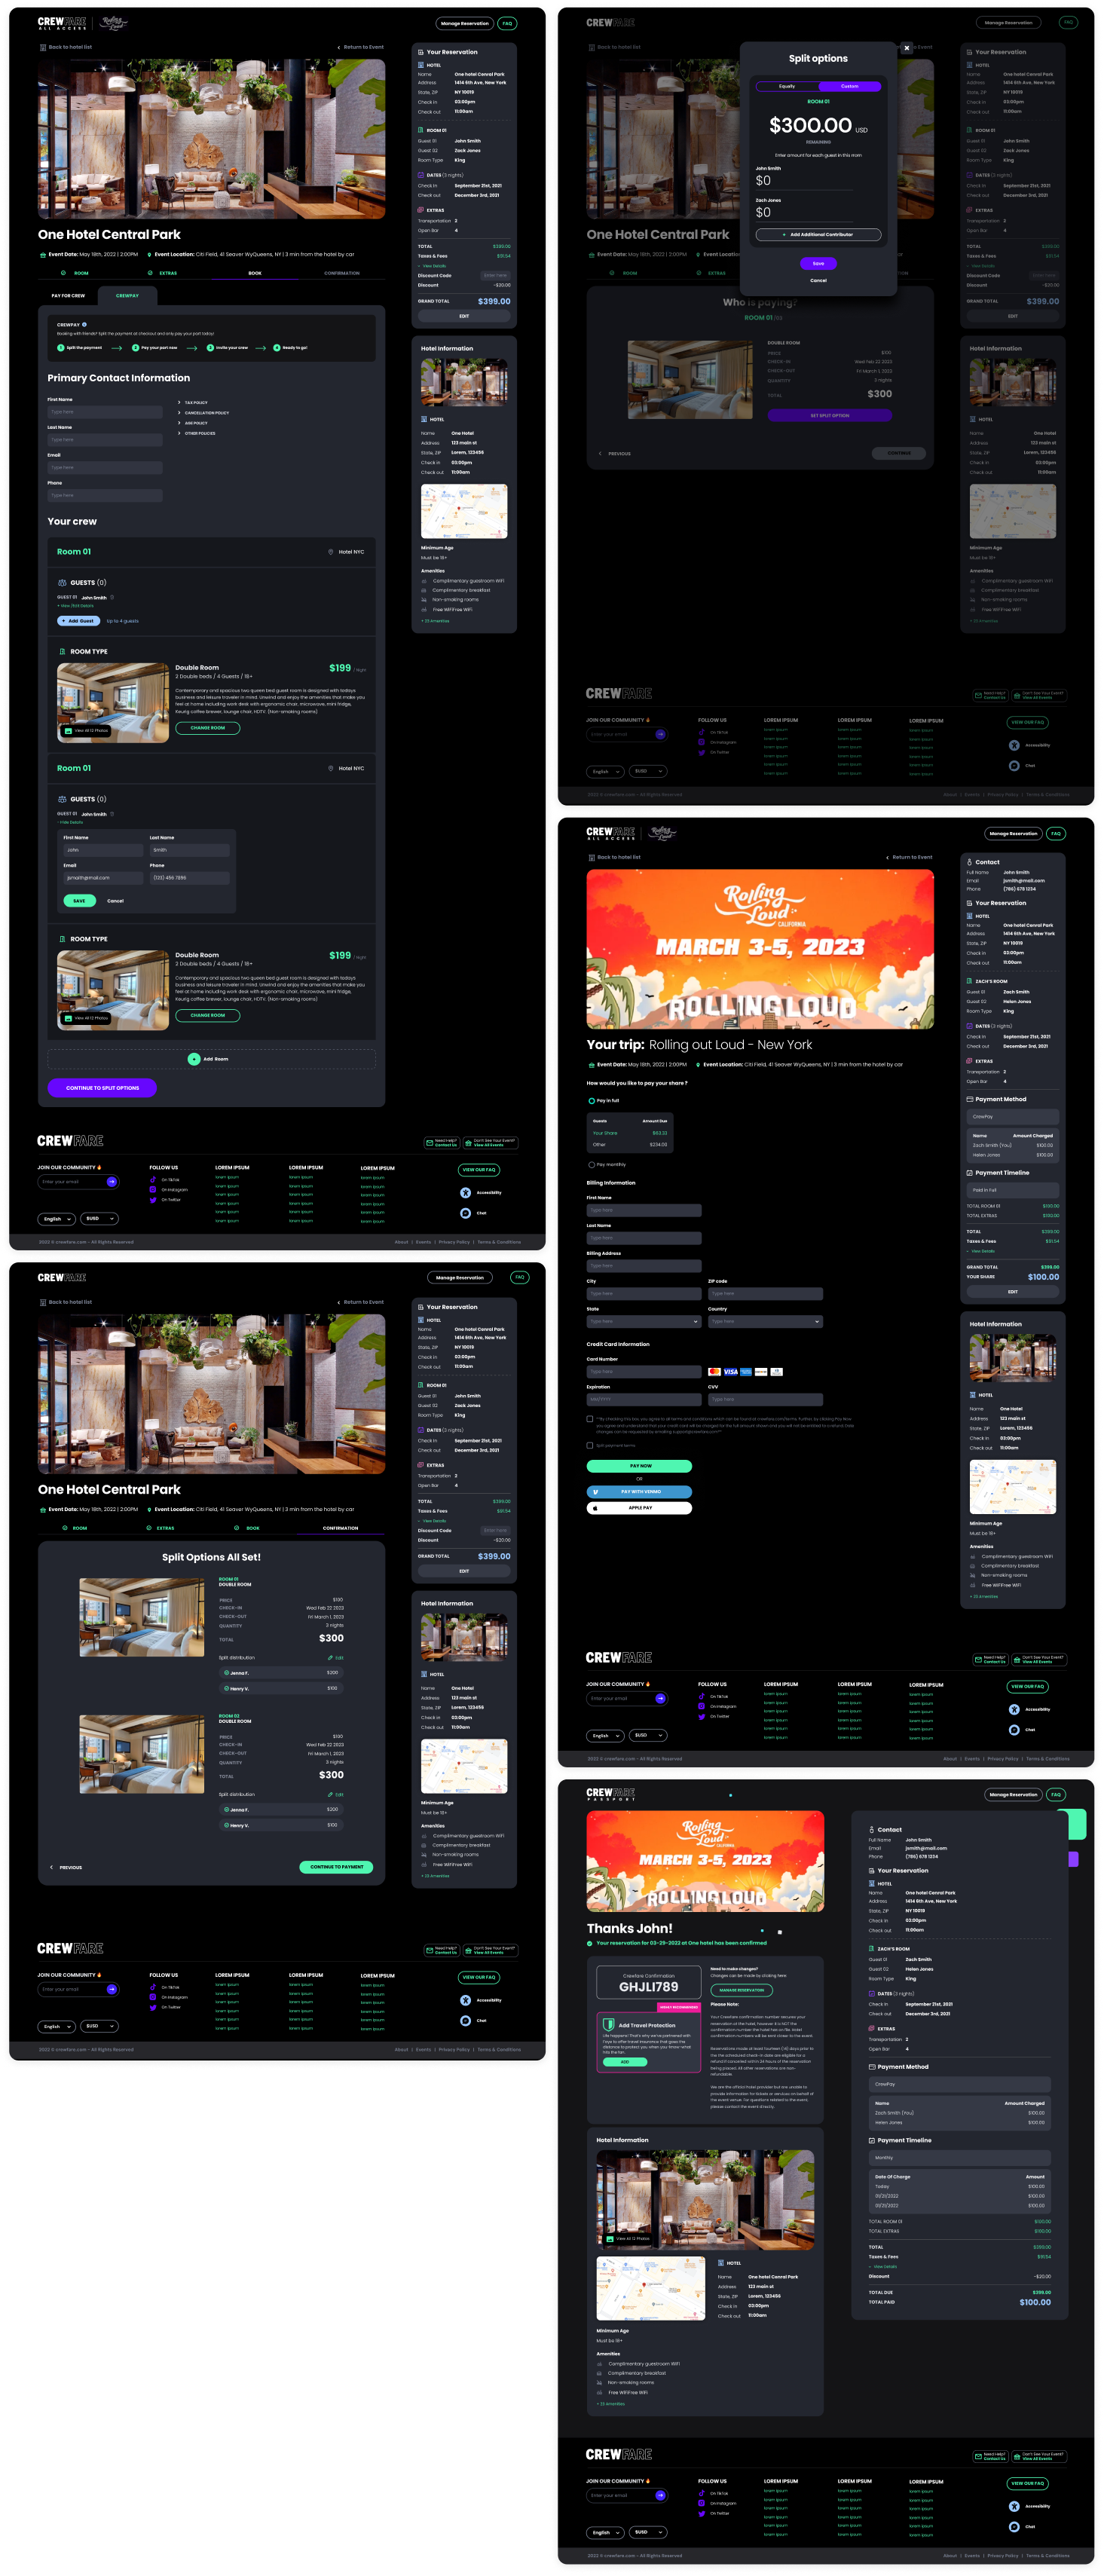Click the Visa card icon
The width and height of the screenshot is (1104, 2576).
click(x=730, y=1371)
